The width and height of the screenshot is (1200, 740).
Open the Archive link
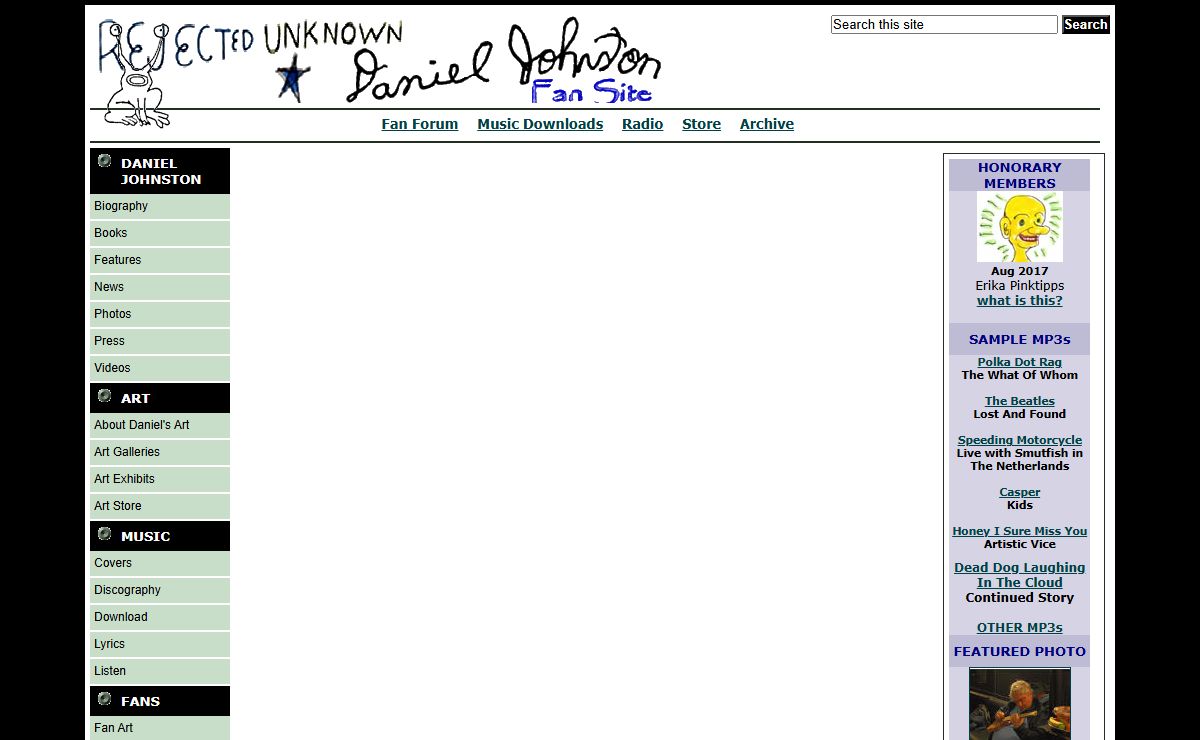(767, 124)
